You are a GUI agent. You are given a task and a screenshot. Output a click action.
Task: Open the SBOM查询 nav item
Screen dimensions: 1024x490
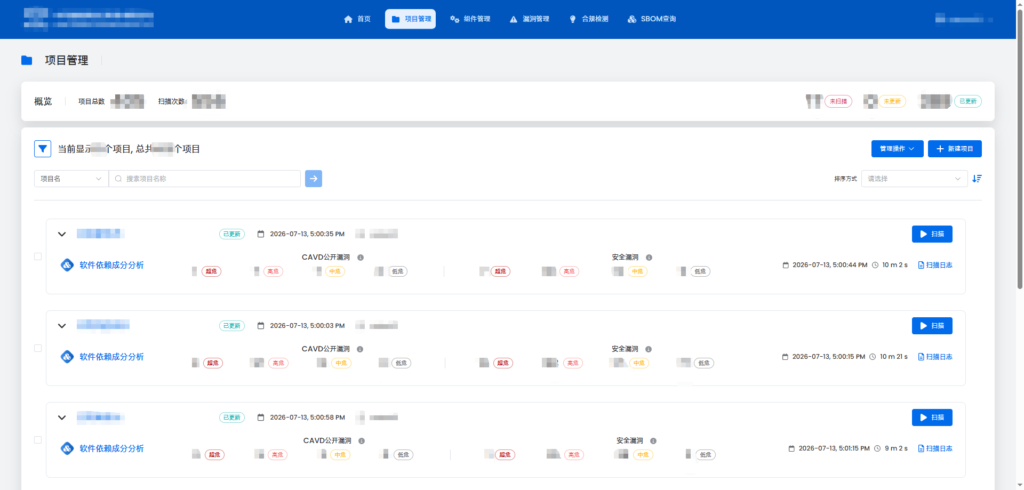(652, 19)
